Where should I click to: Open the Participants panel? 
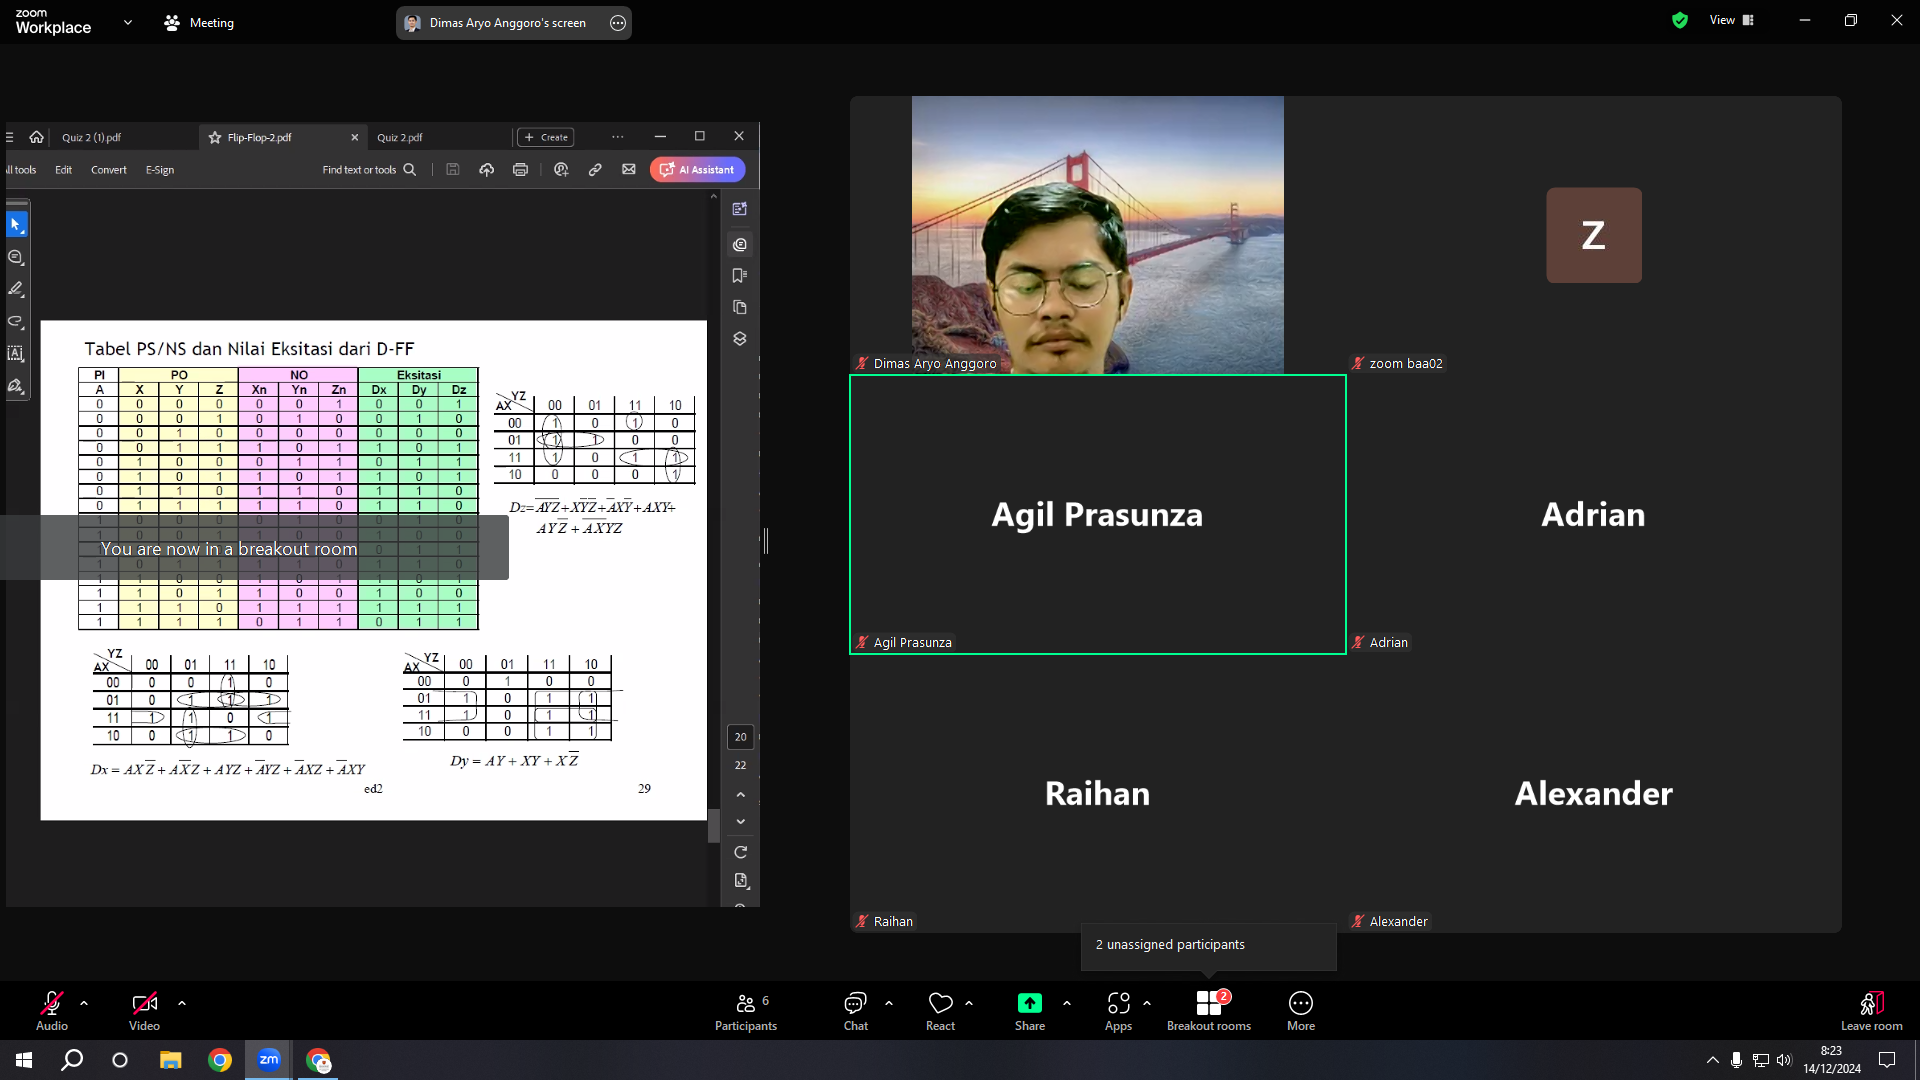746,1011
